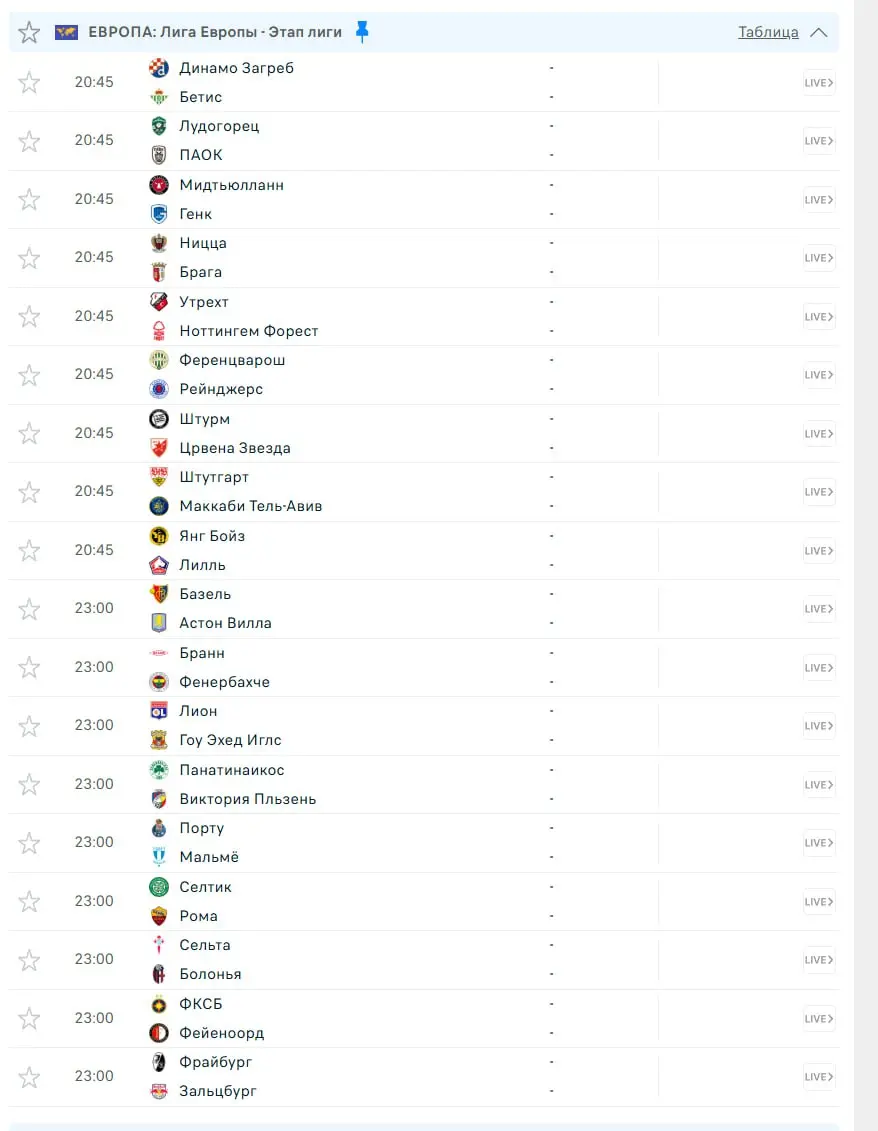Image resolution: width=878 pixels, height=1131 pixels.
Task: Add Штутгарт – Маккаби Тель-Авив to favorites
Action: (x=29, y=492)
